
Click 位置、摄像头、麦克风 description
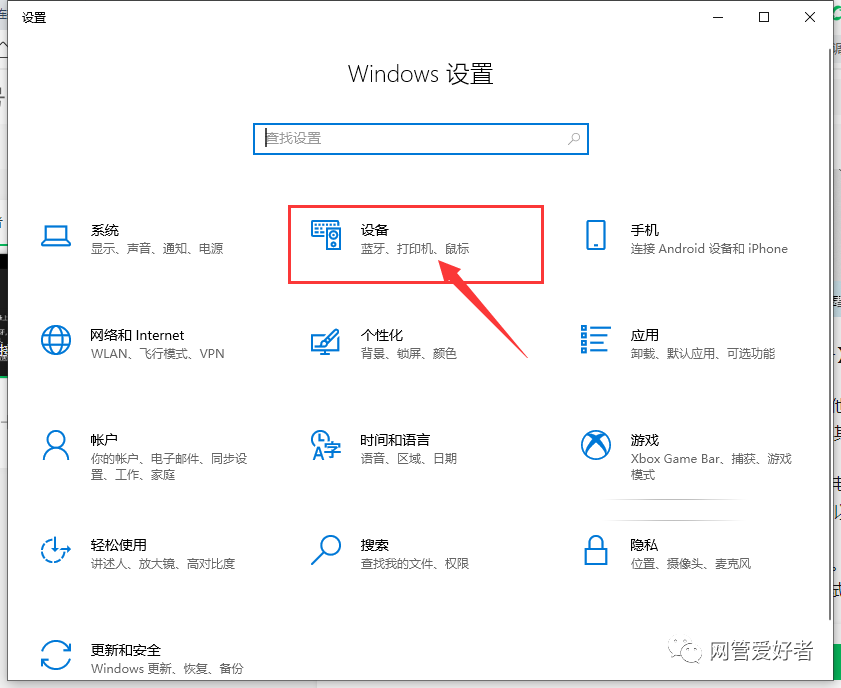[x=690, y=564]
